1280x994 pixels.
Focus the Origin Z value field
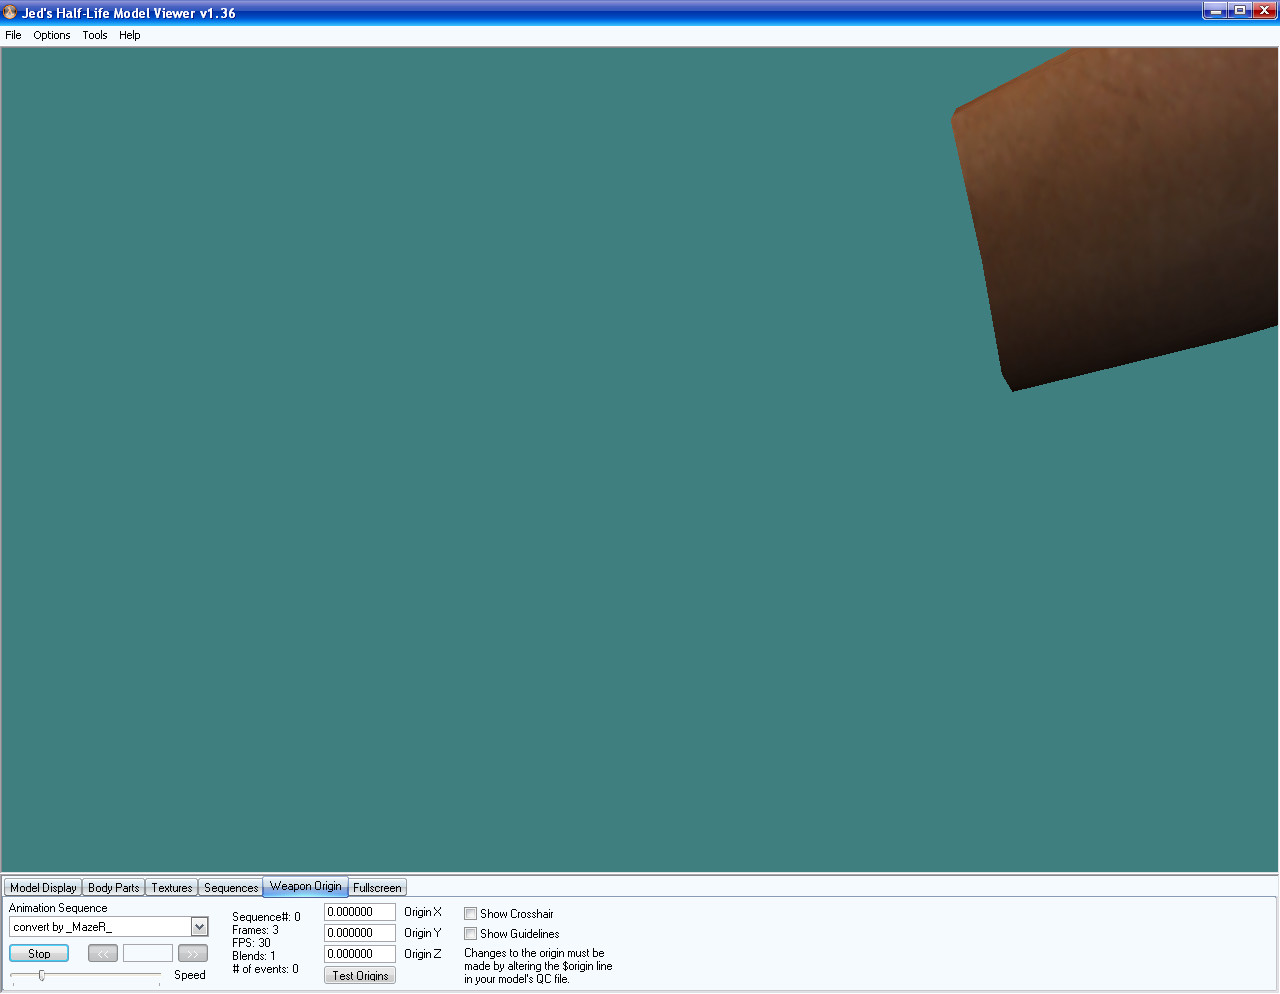[x=359, y=954]
